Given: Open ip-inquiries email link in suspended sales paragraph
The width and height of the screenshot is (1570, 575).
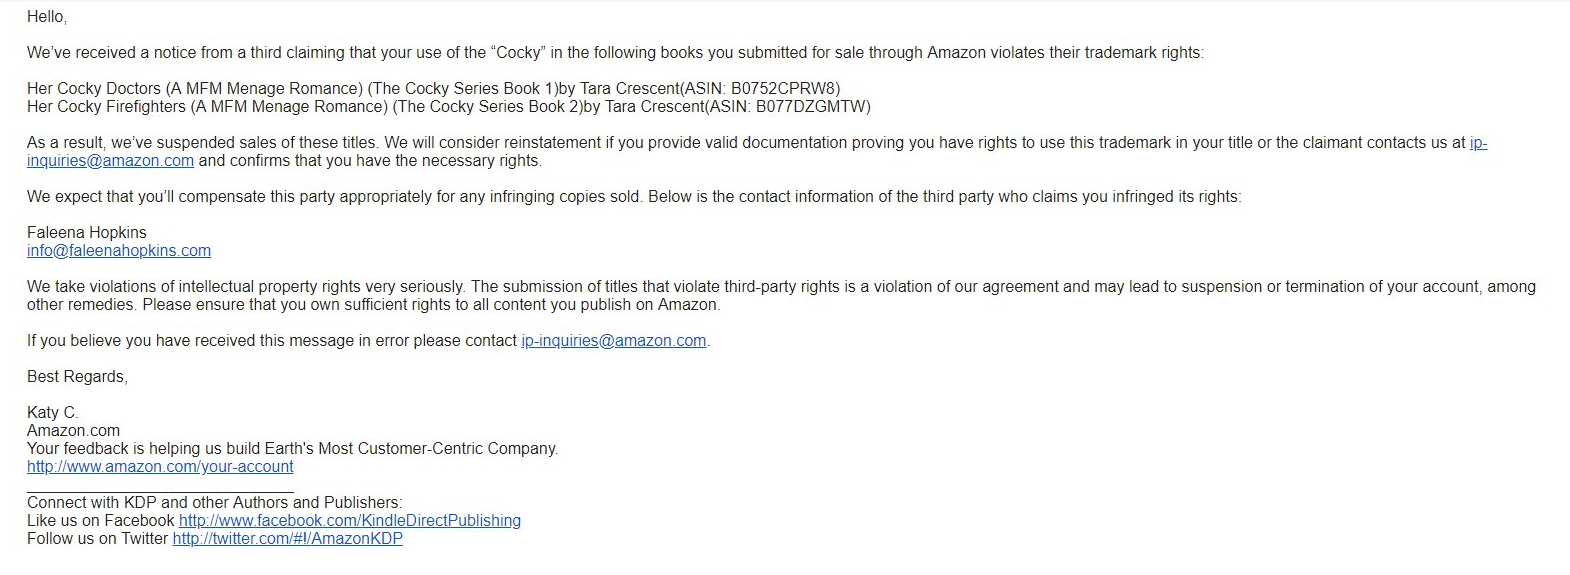Looking at the screenshot, I should click(110, 161).
